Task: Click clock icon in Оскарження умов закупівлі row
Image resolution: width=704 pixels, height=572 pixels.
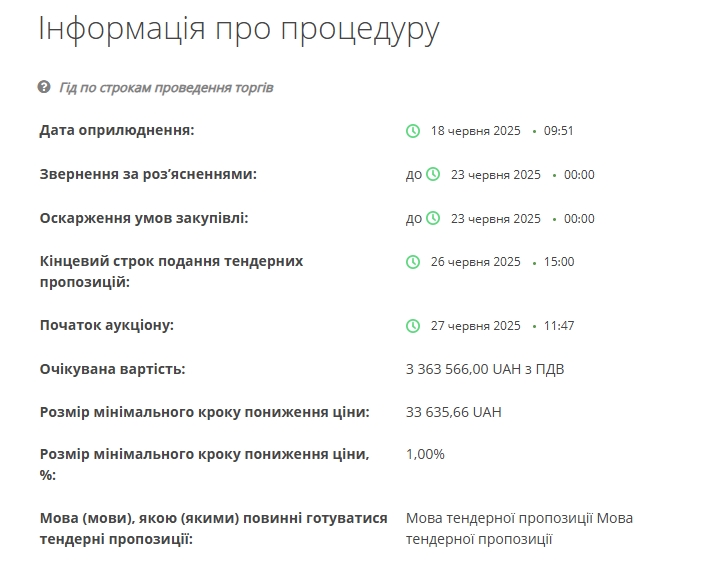Action: point(433,218)
